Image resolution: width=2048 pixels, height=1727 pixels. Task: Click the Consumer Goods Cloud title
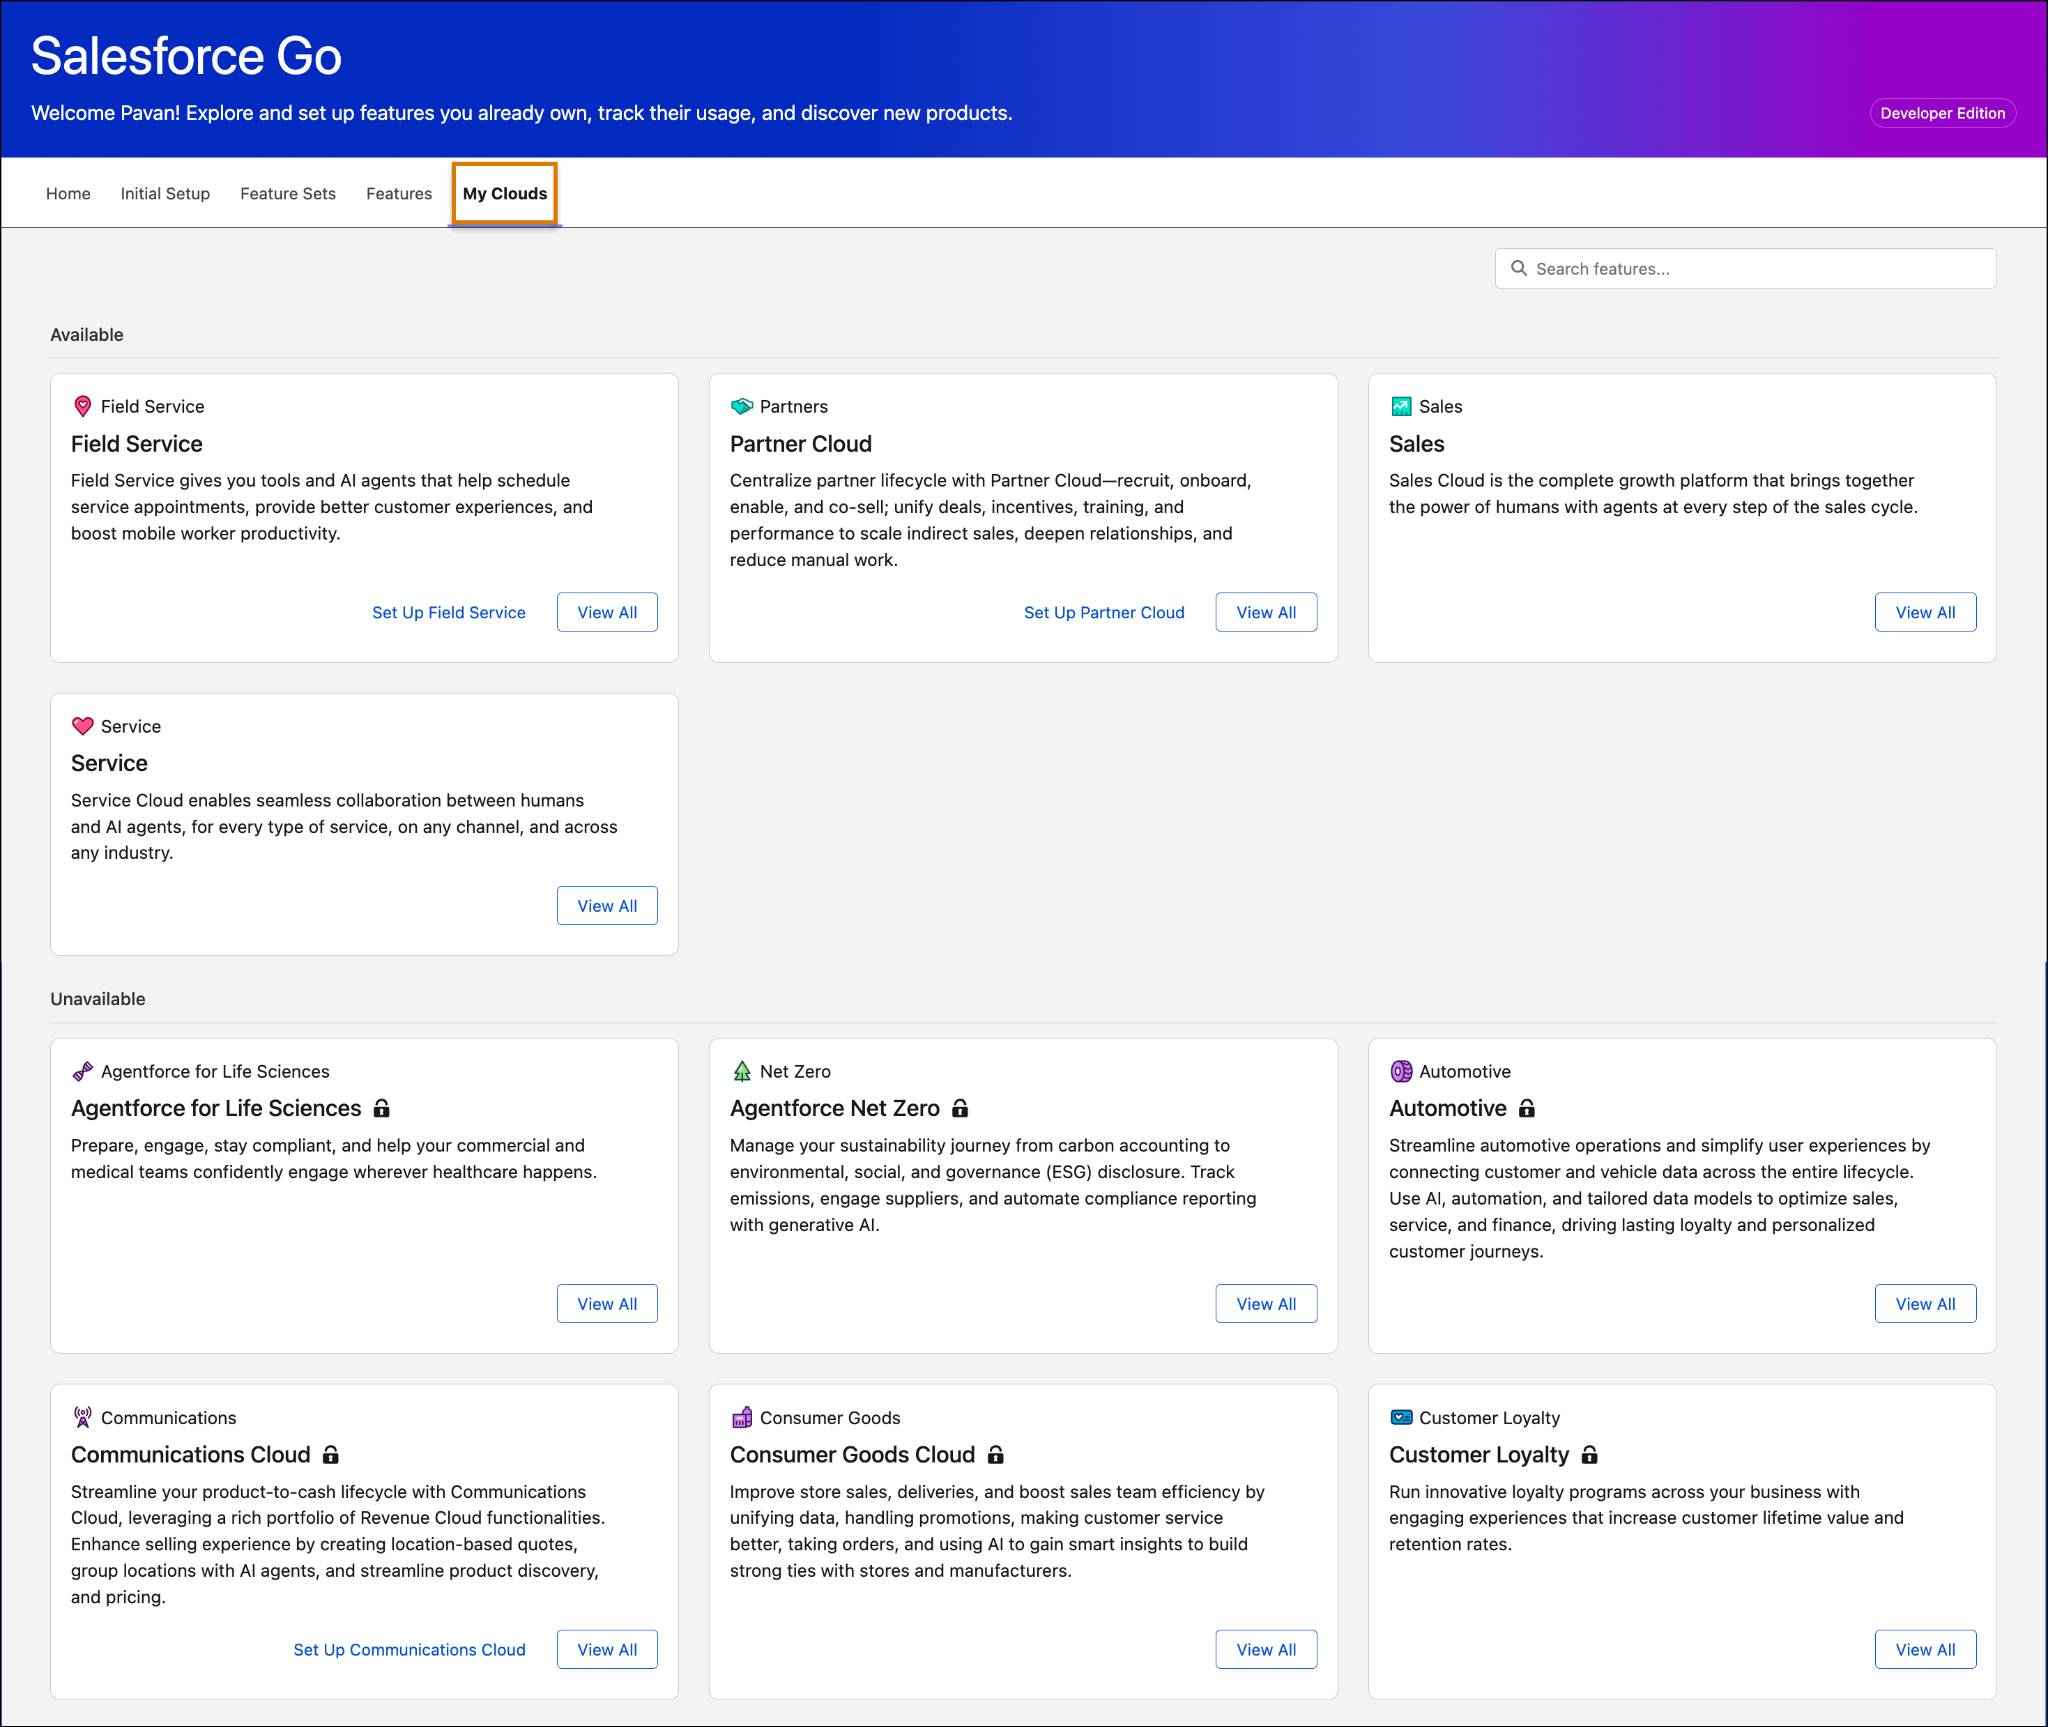[x=852, y=1454]
